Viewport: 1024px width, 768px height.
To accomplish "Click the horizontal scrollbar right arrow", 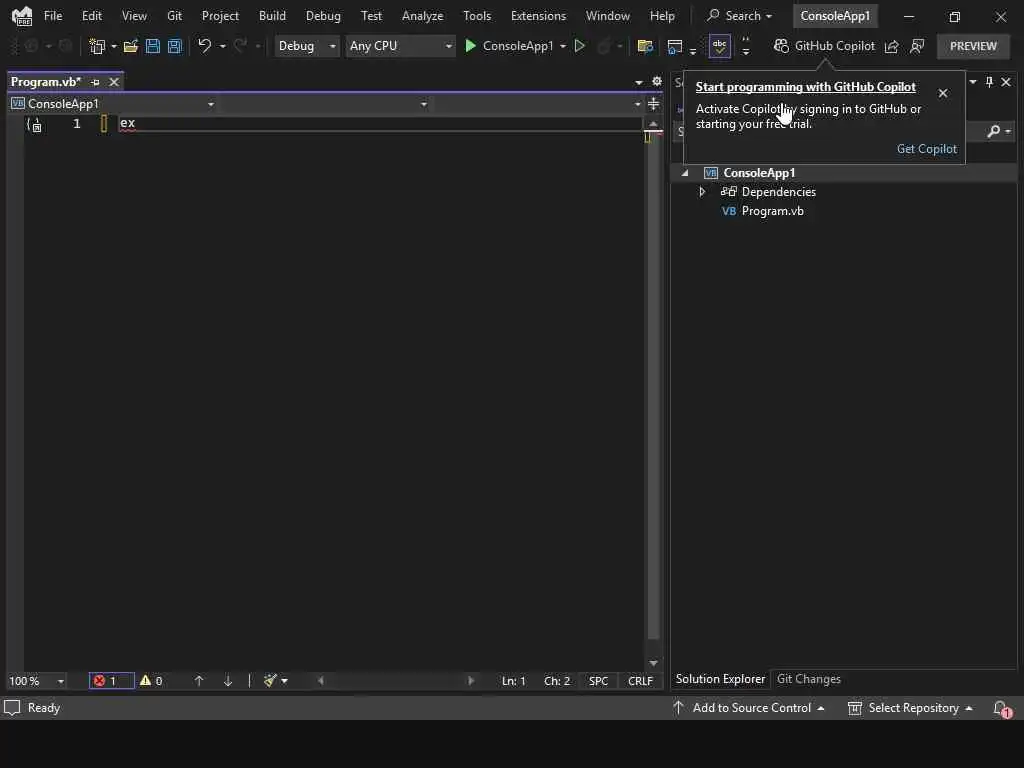I will coord(471,681).
